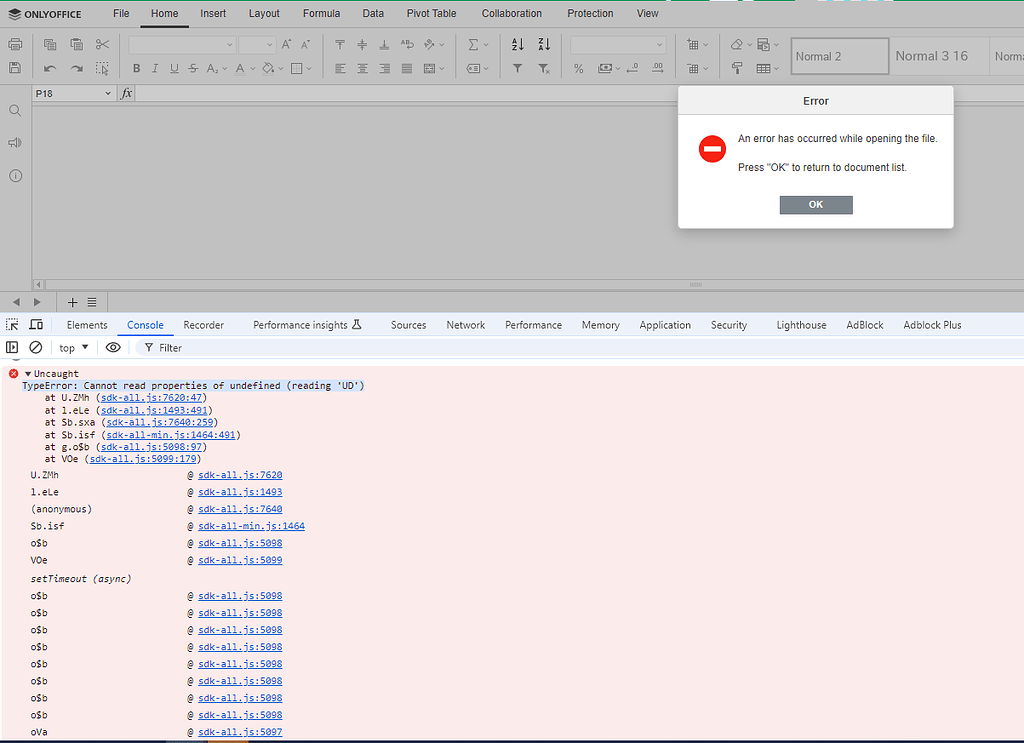Toggle bold formatting
1024x743 pixels.
click(x=136, y=68)
